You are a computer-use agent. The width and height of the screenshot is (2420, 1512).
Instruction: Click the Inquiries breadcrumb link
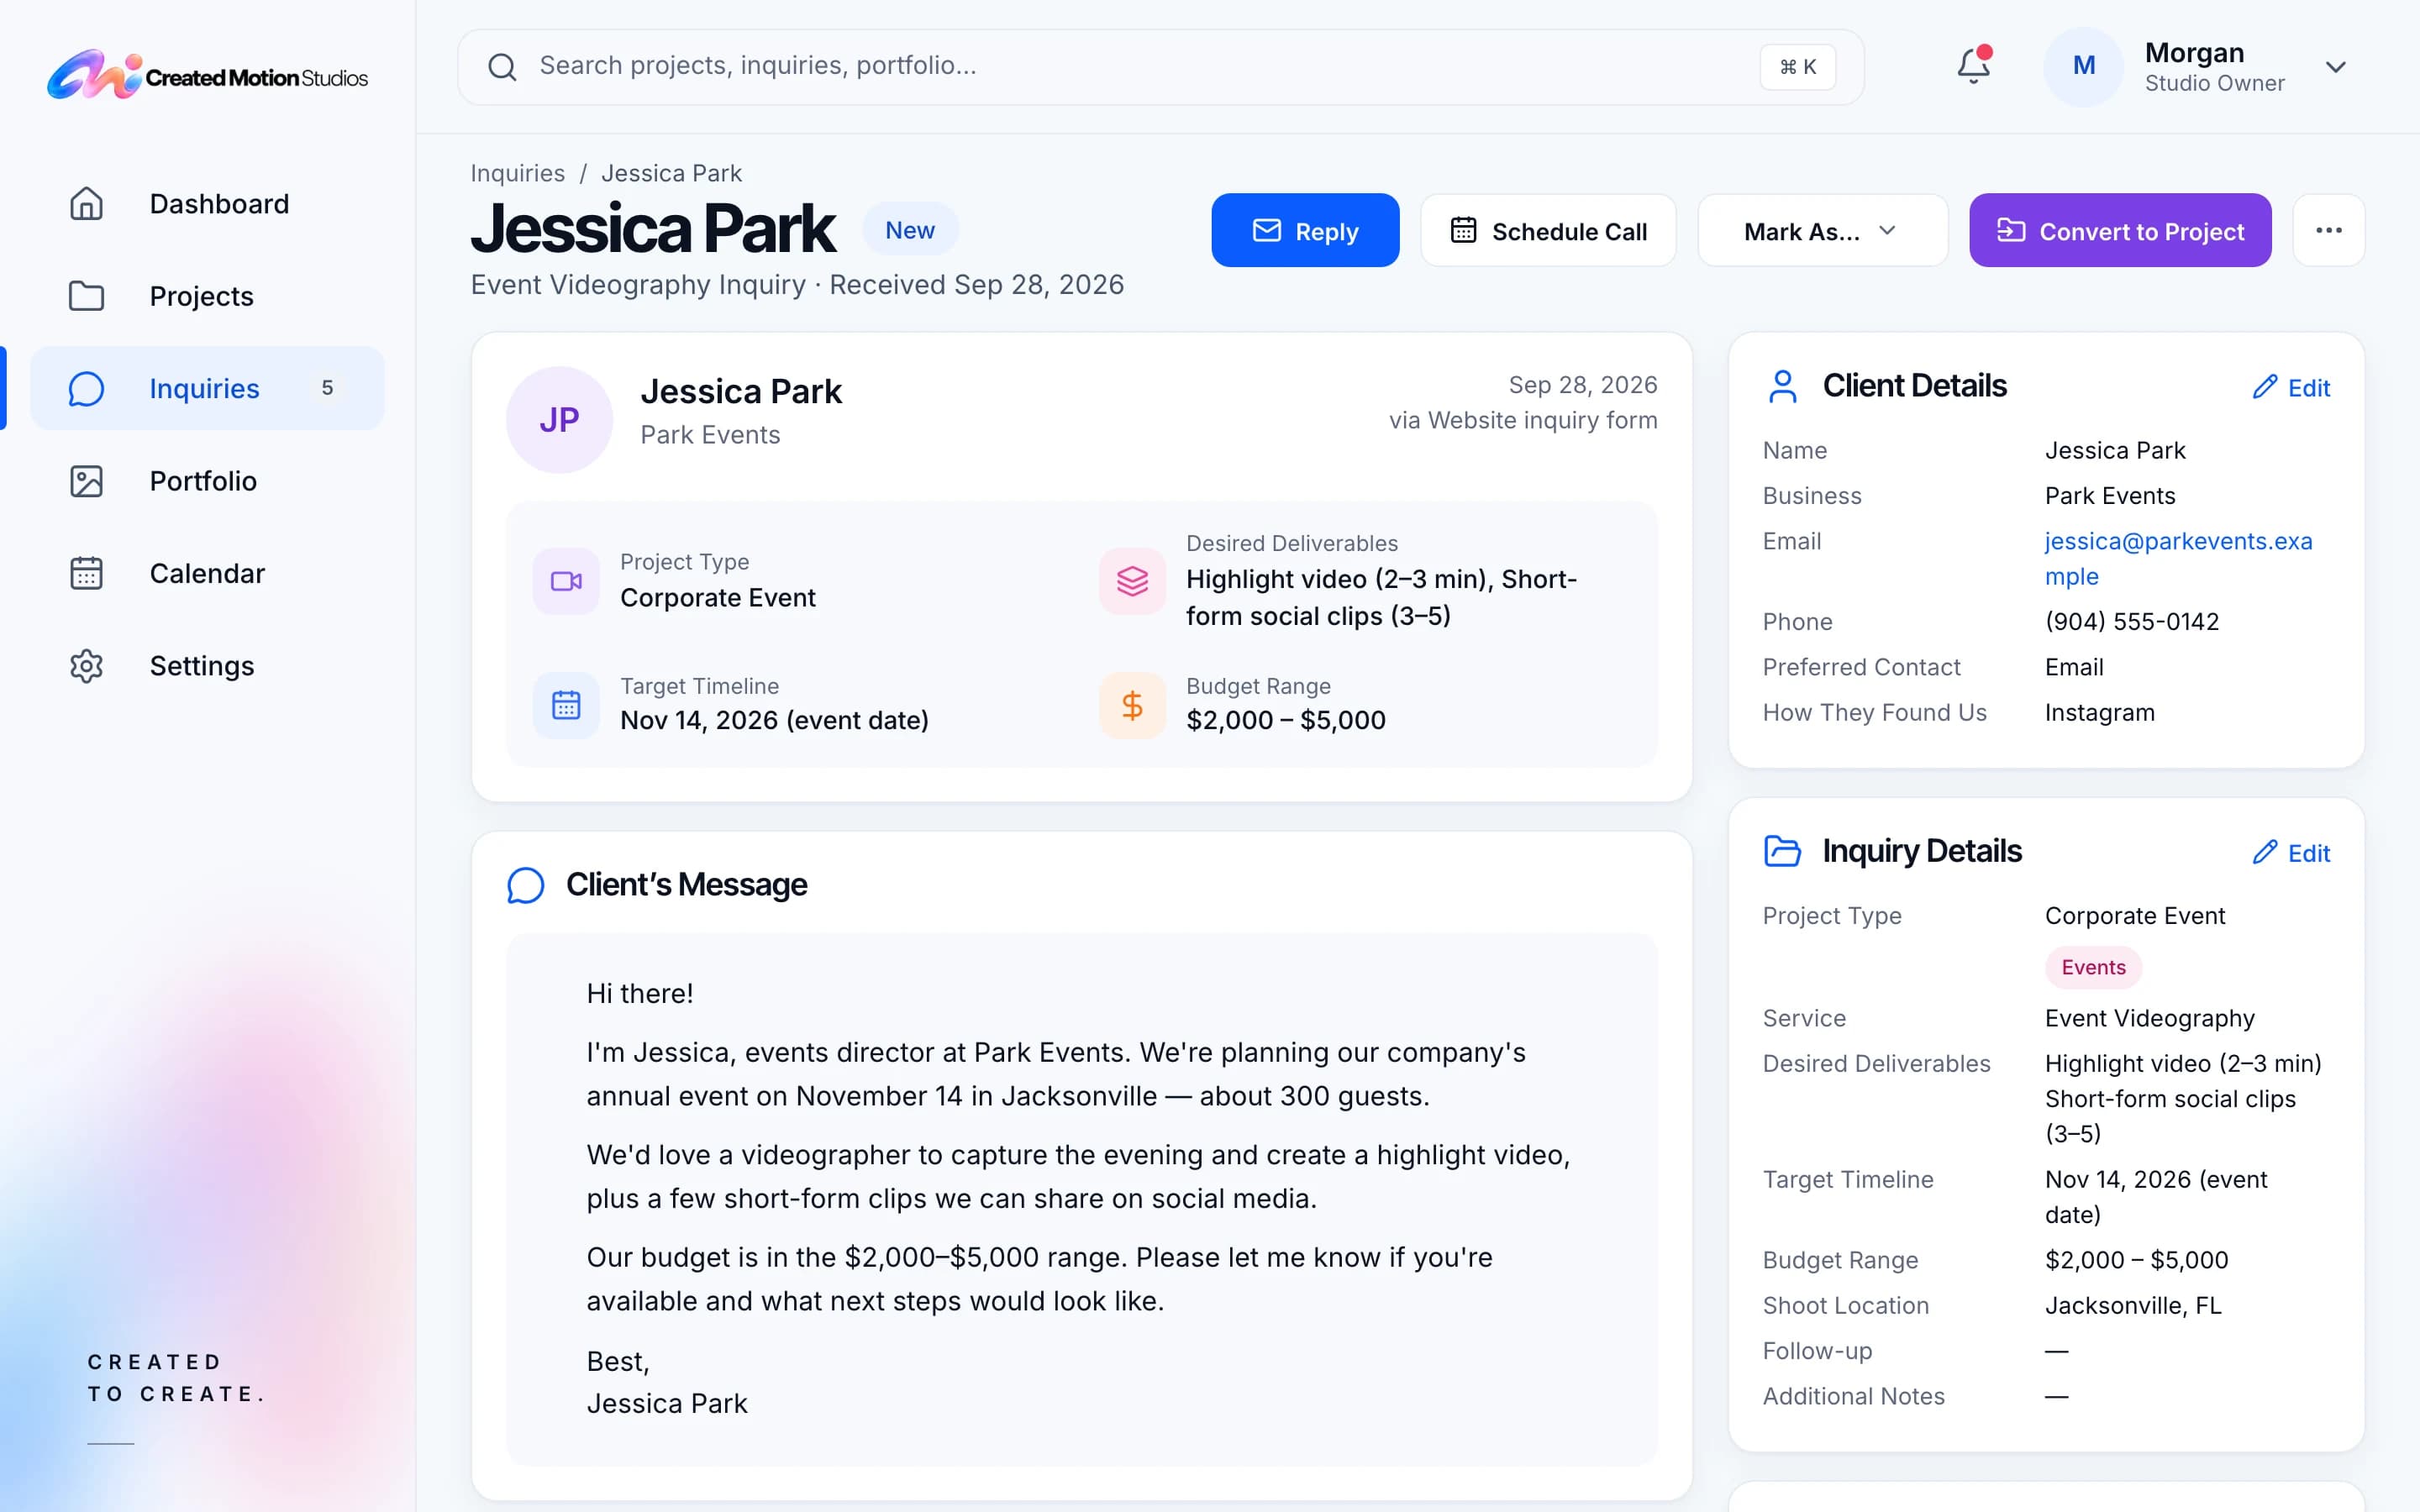pyautogui.click(x=518, y=173)
